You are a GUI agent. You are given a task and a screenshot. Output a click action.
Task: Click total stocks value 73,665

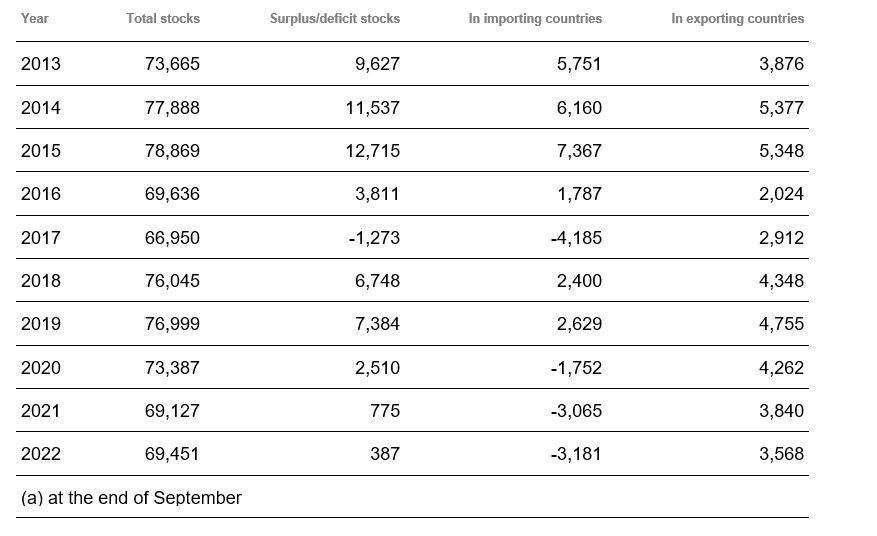[172, 64]
